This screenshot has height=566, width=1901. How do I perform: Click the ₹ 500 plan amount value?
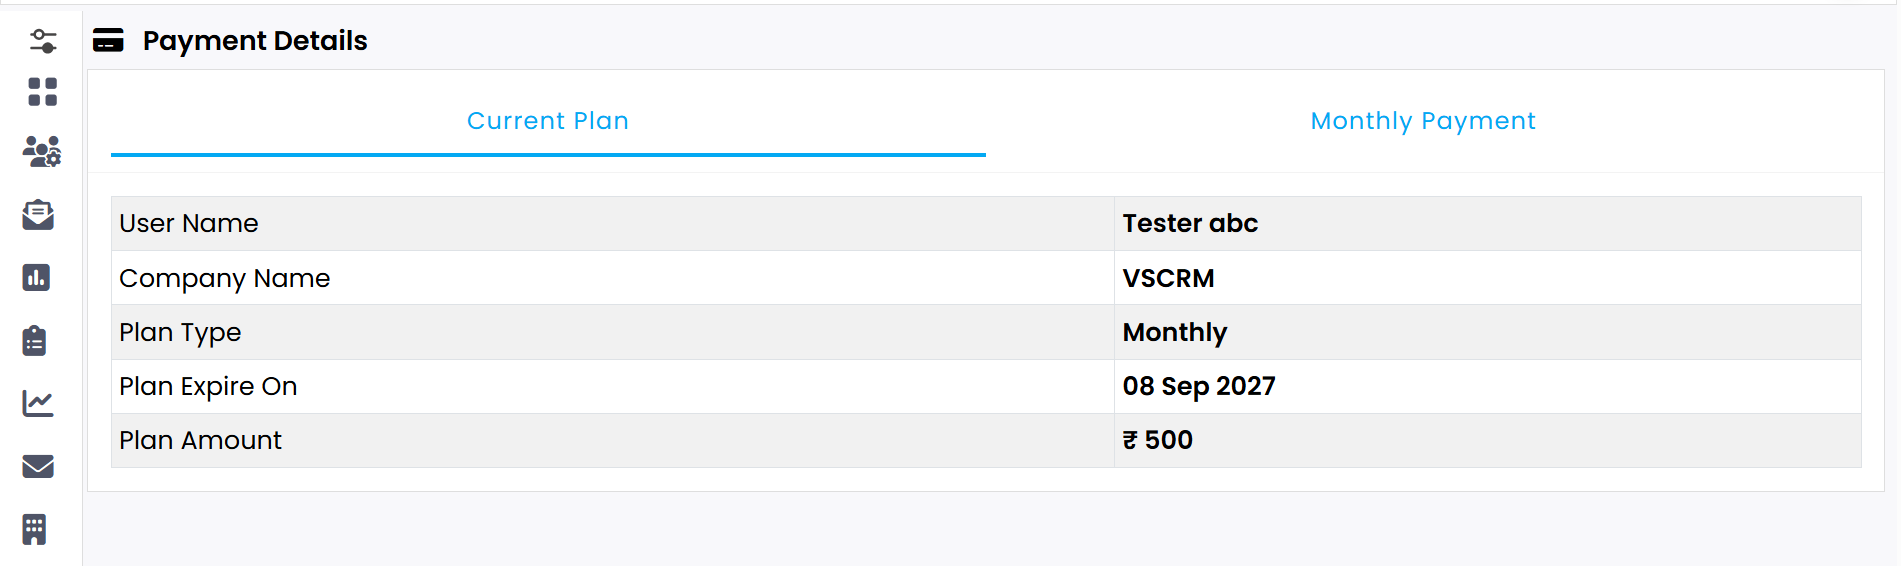pos(1158,440)
